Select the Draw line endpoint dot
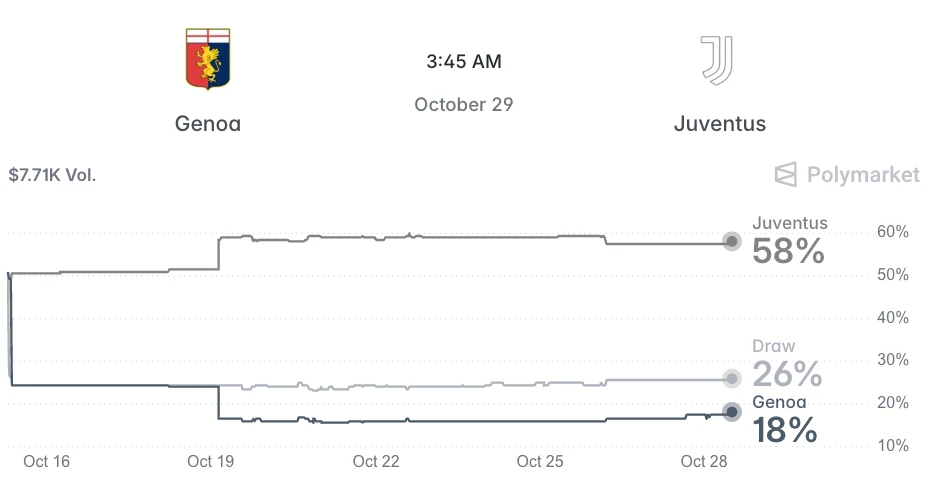The width and height of the screenshot is (932, 498). click(732, 379)
